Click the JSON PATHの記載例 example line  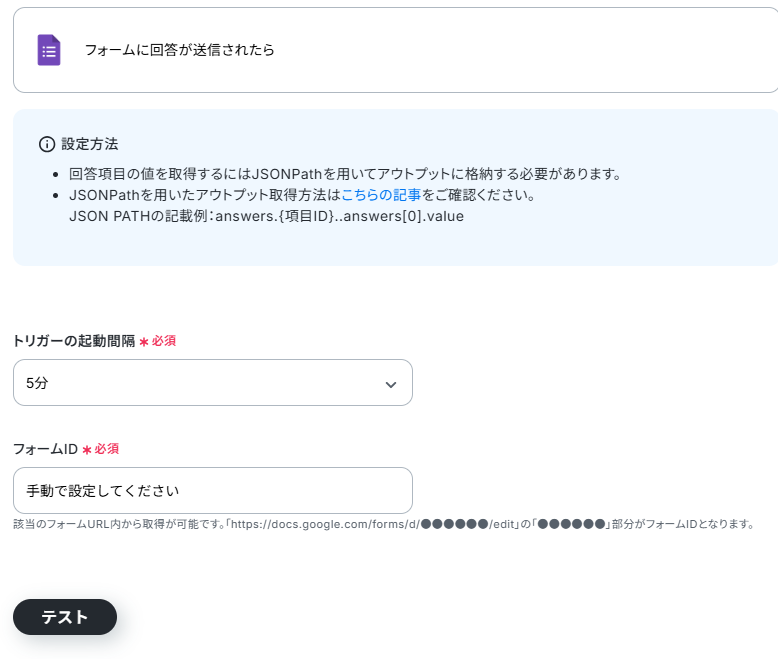pos(266,216)
